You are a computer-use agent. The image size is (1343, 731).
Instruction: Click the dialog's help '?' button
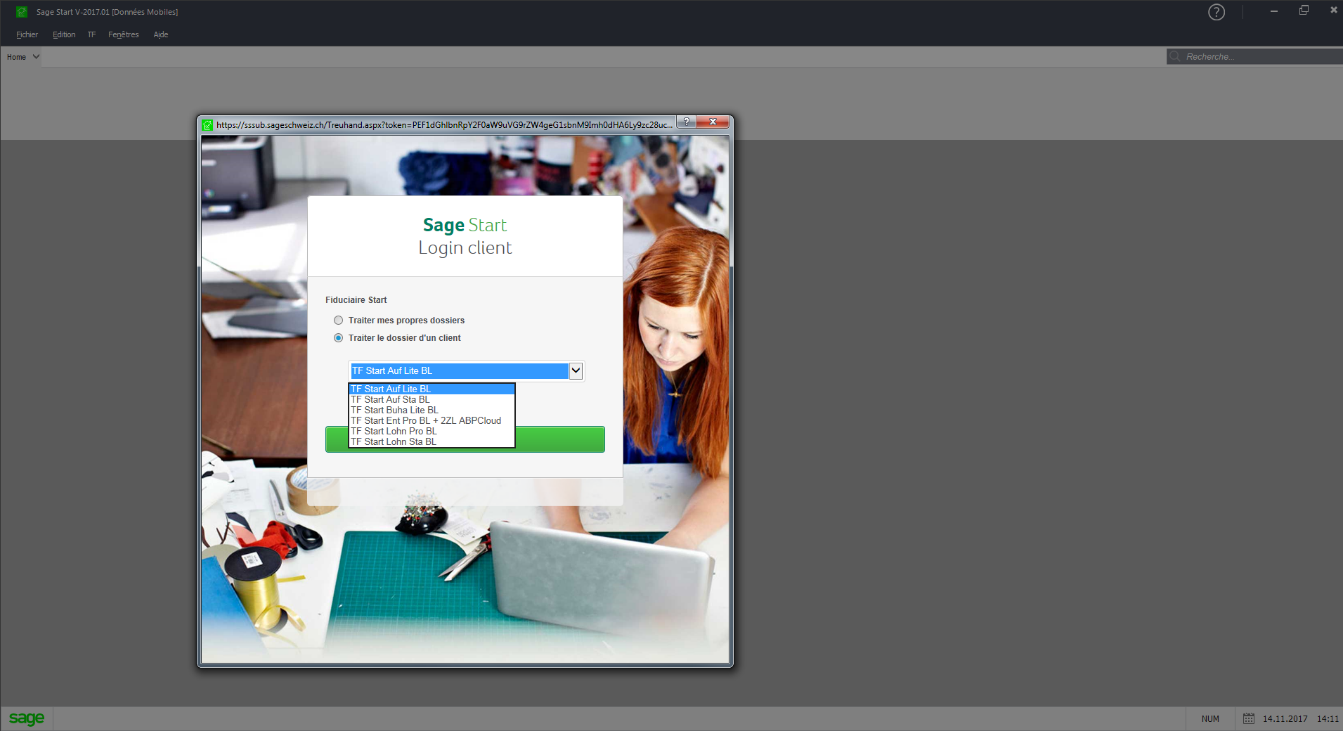688,121
